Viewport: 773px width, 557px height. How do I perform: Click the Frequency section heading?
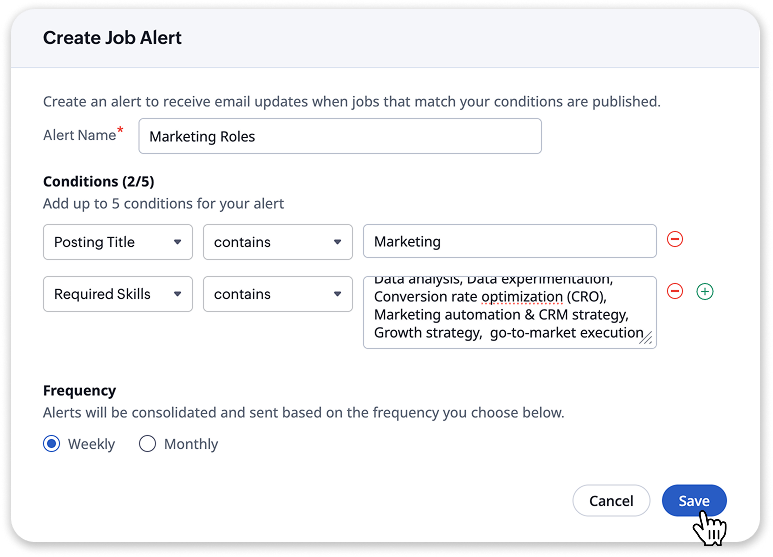(x=80, y=391)
